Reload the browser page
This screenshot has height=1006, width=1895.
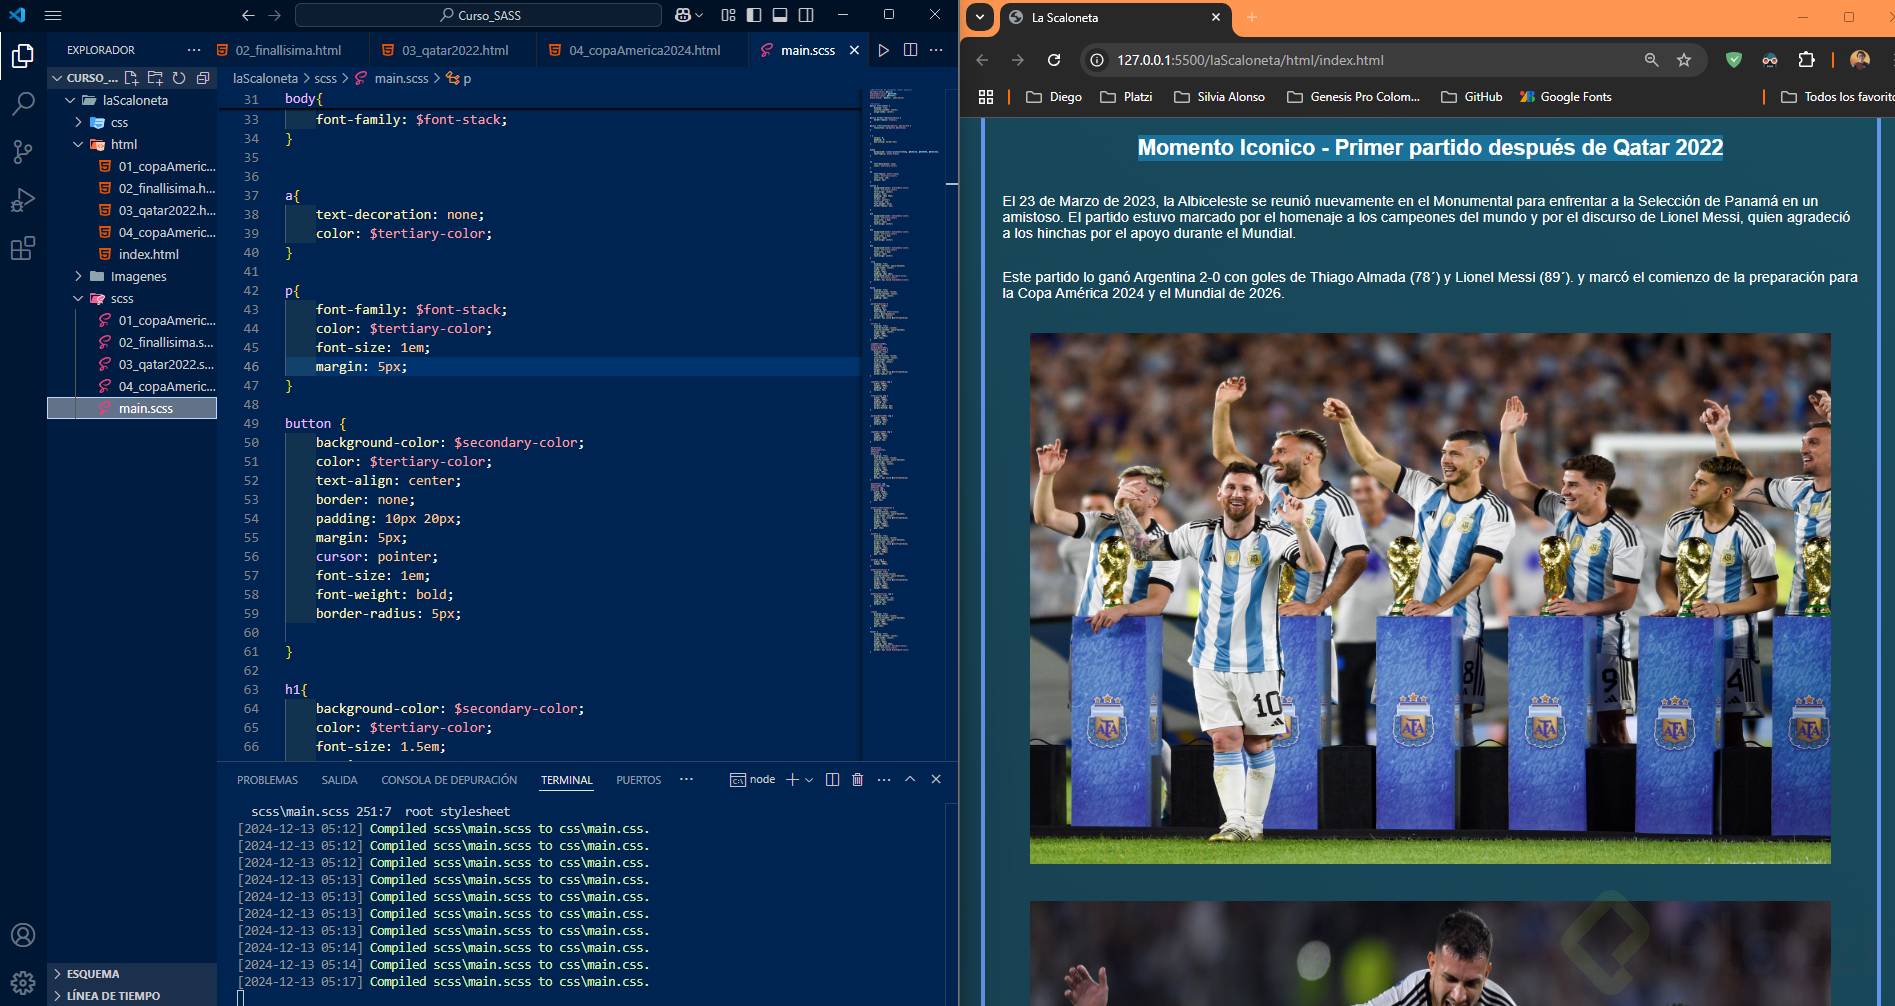(x=1053, y=60)
